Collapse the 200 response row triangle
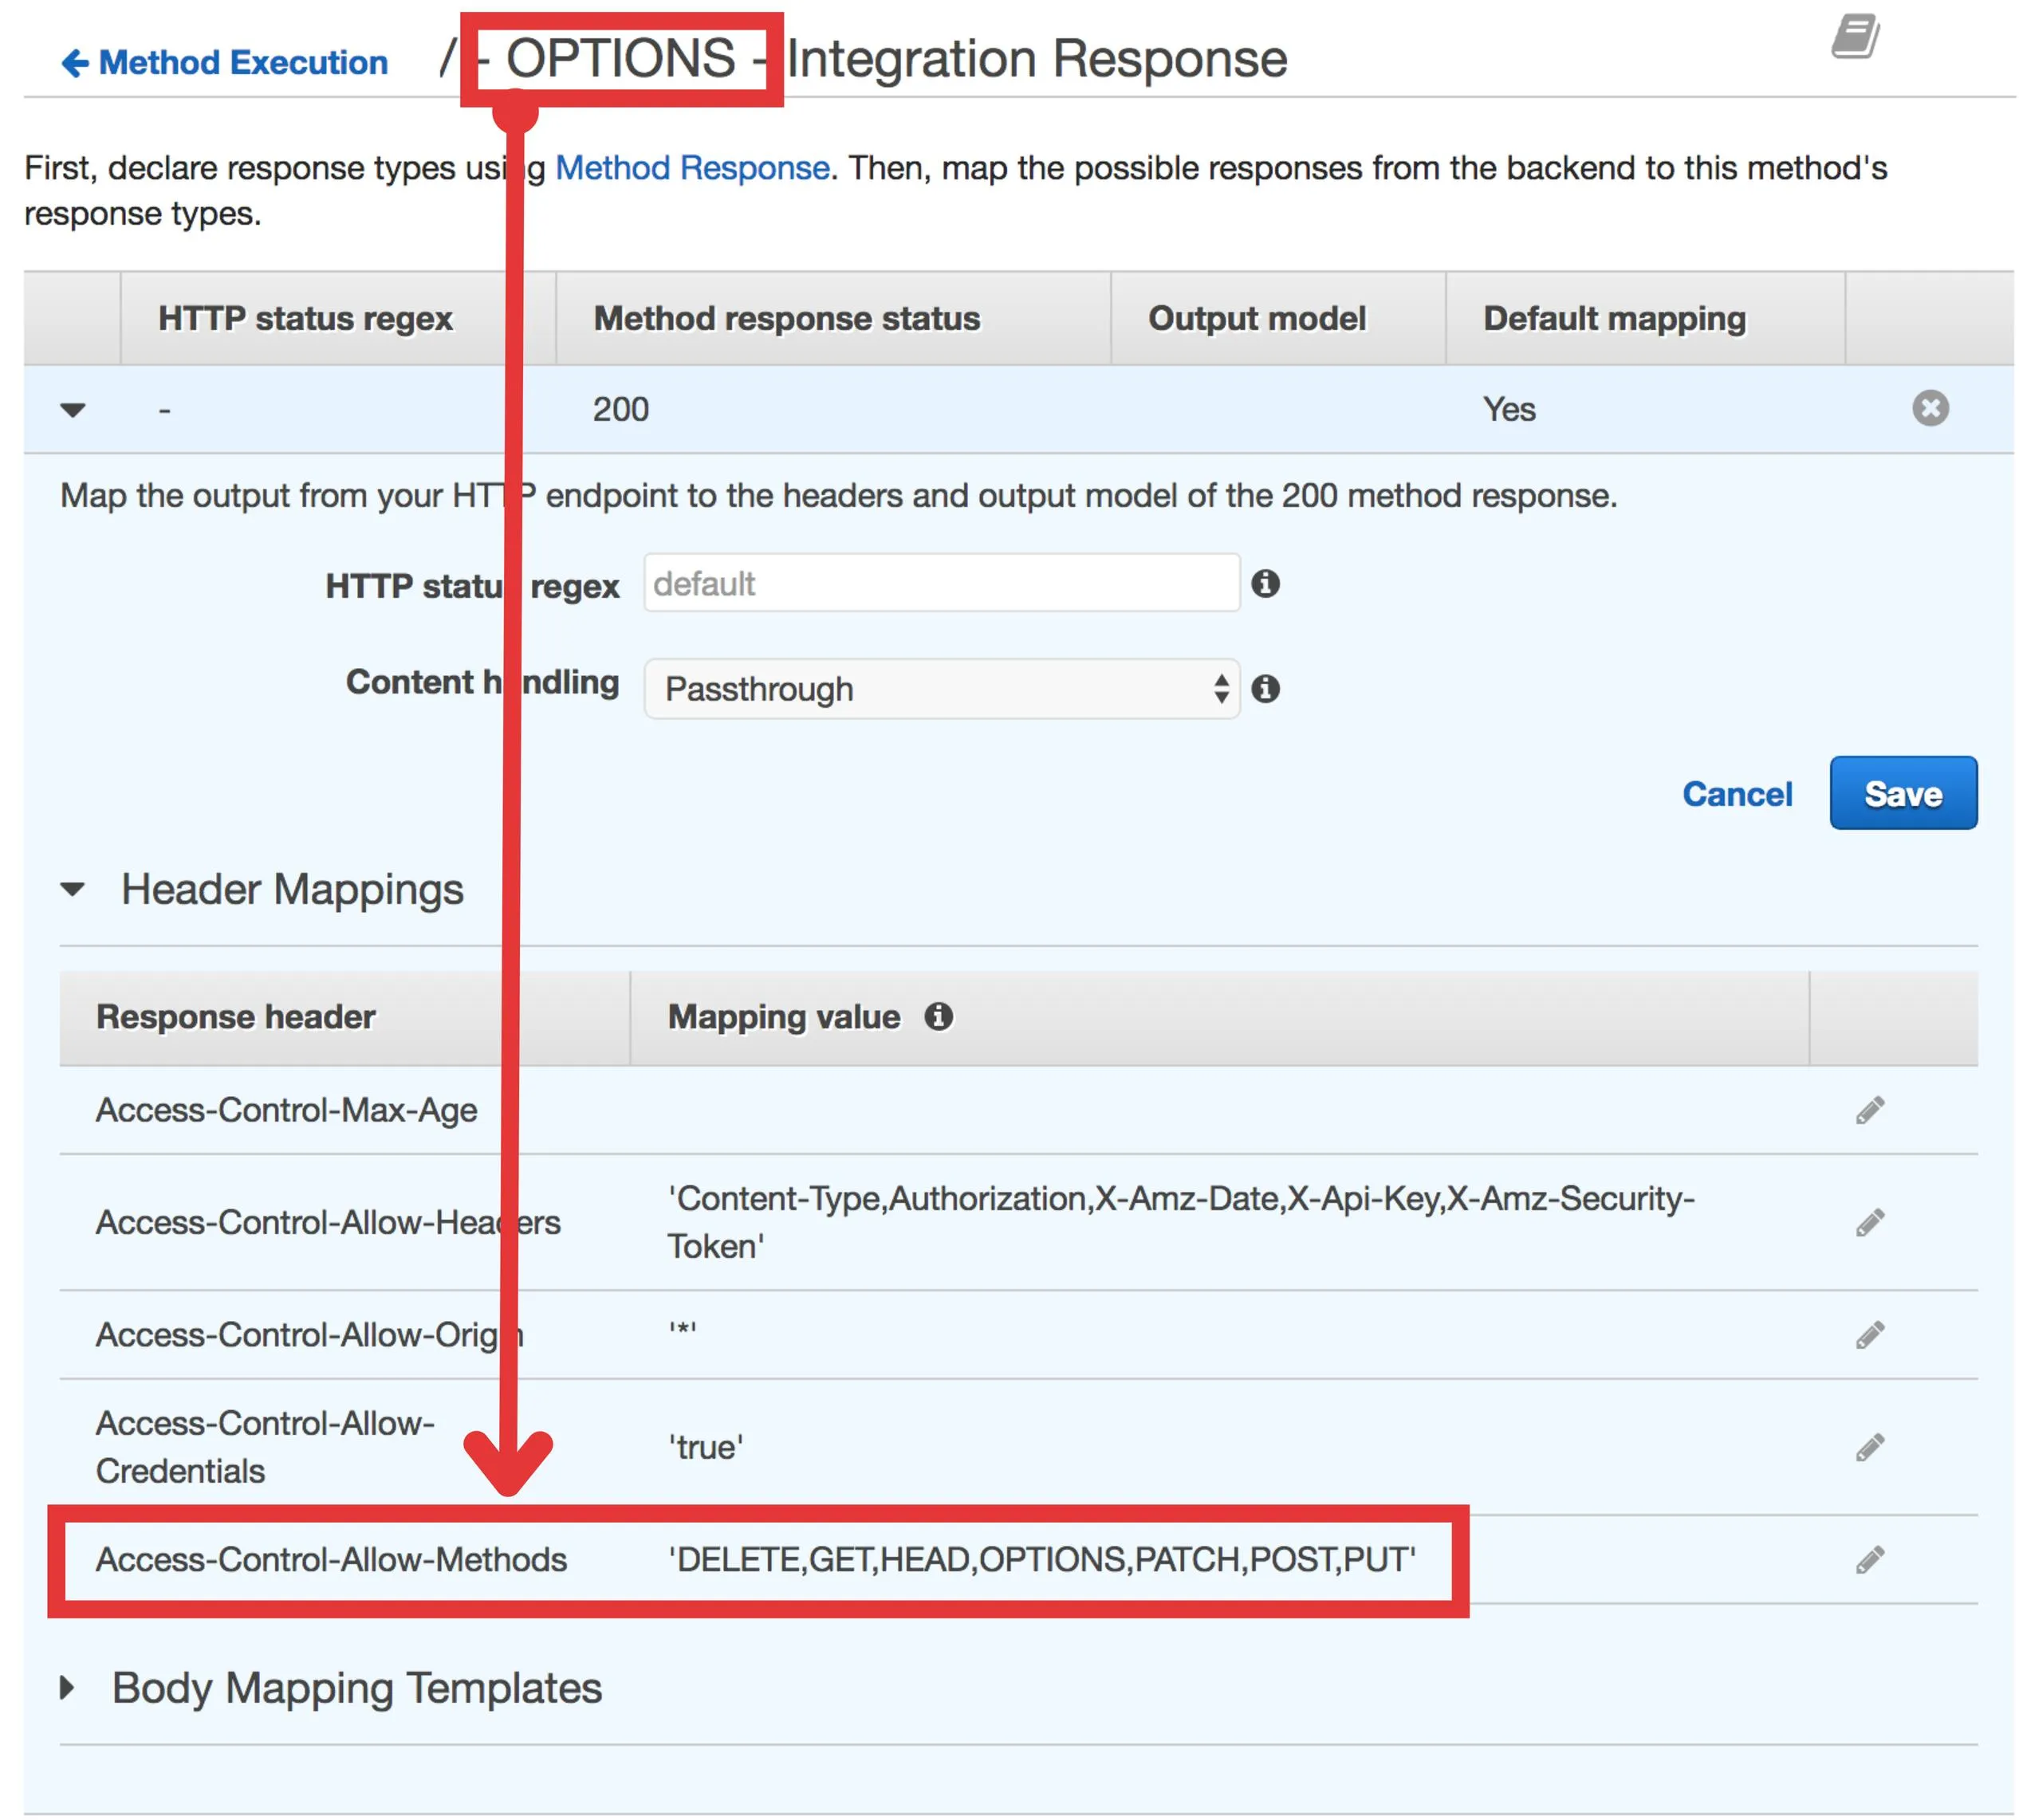The height and width of the screenshot is (1820, 2019). pos(73,410)
